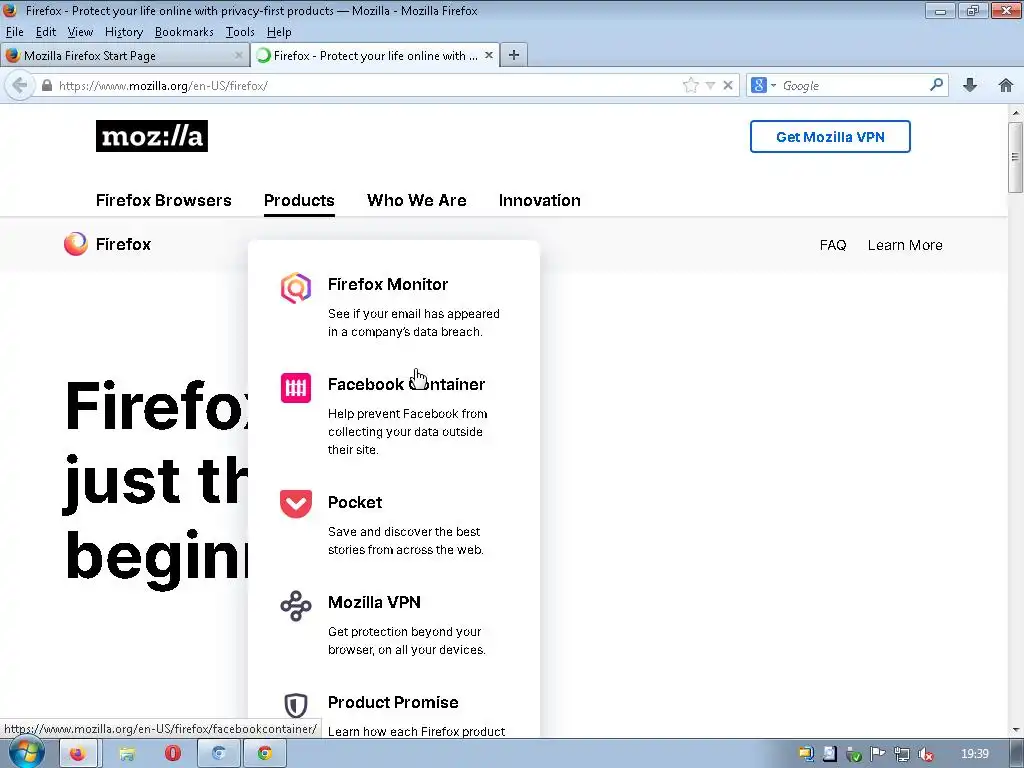Open a new tab with the plus button

point(514,56)
